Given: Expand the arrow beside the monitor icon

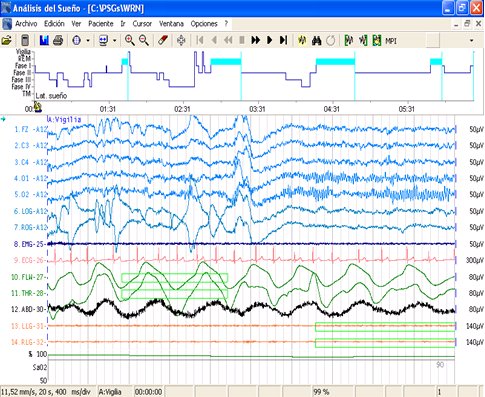Looking at the screenshot, I should tap(114, 41).
